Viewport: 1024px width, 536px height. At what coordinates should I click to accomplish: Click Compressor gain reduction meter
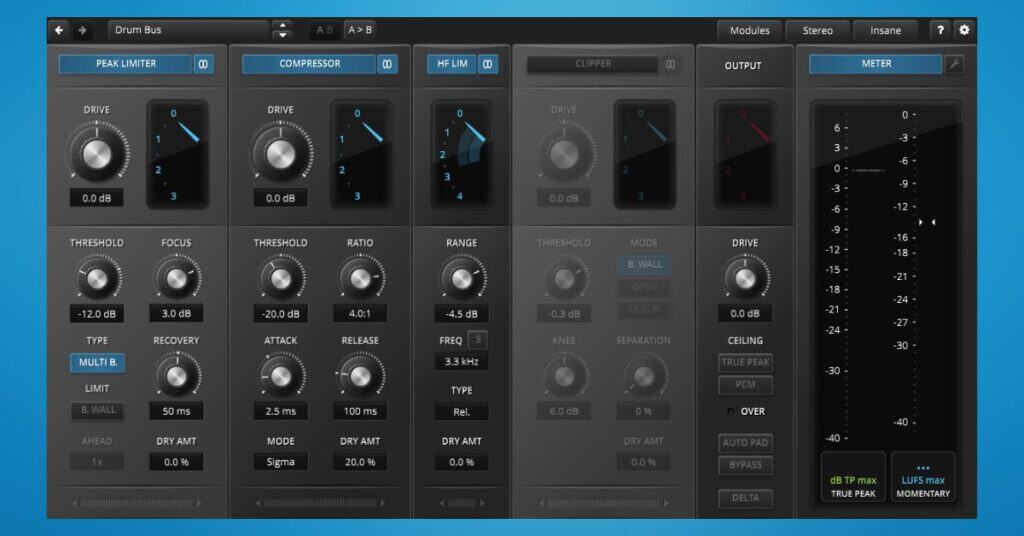click(x=361, y=155)
